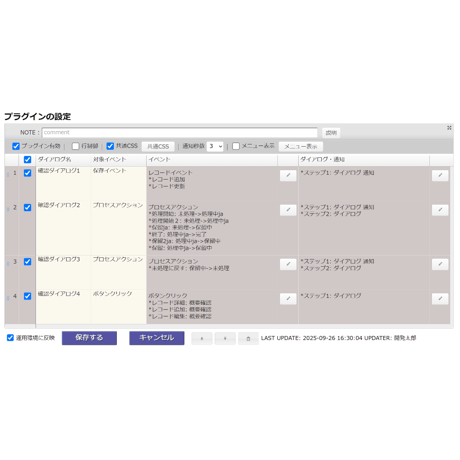Screen dimensions: 460x460
Task: Click the 確認ダイアログ3 name cell
Action: (x=63, y=273)
